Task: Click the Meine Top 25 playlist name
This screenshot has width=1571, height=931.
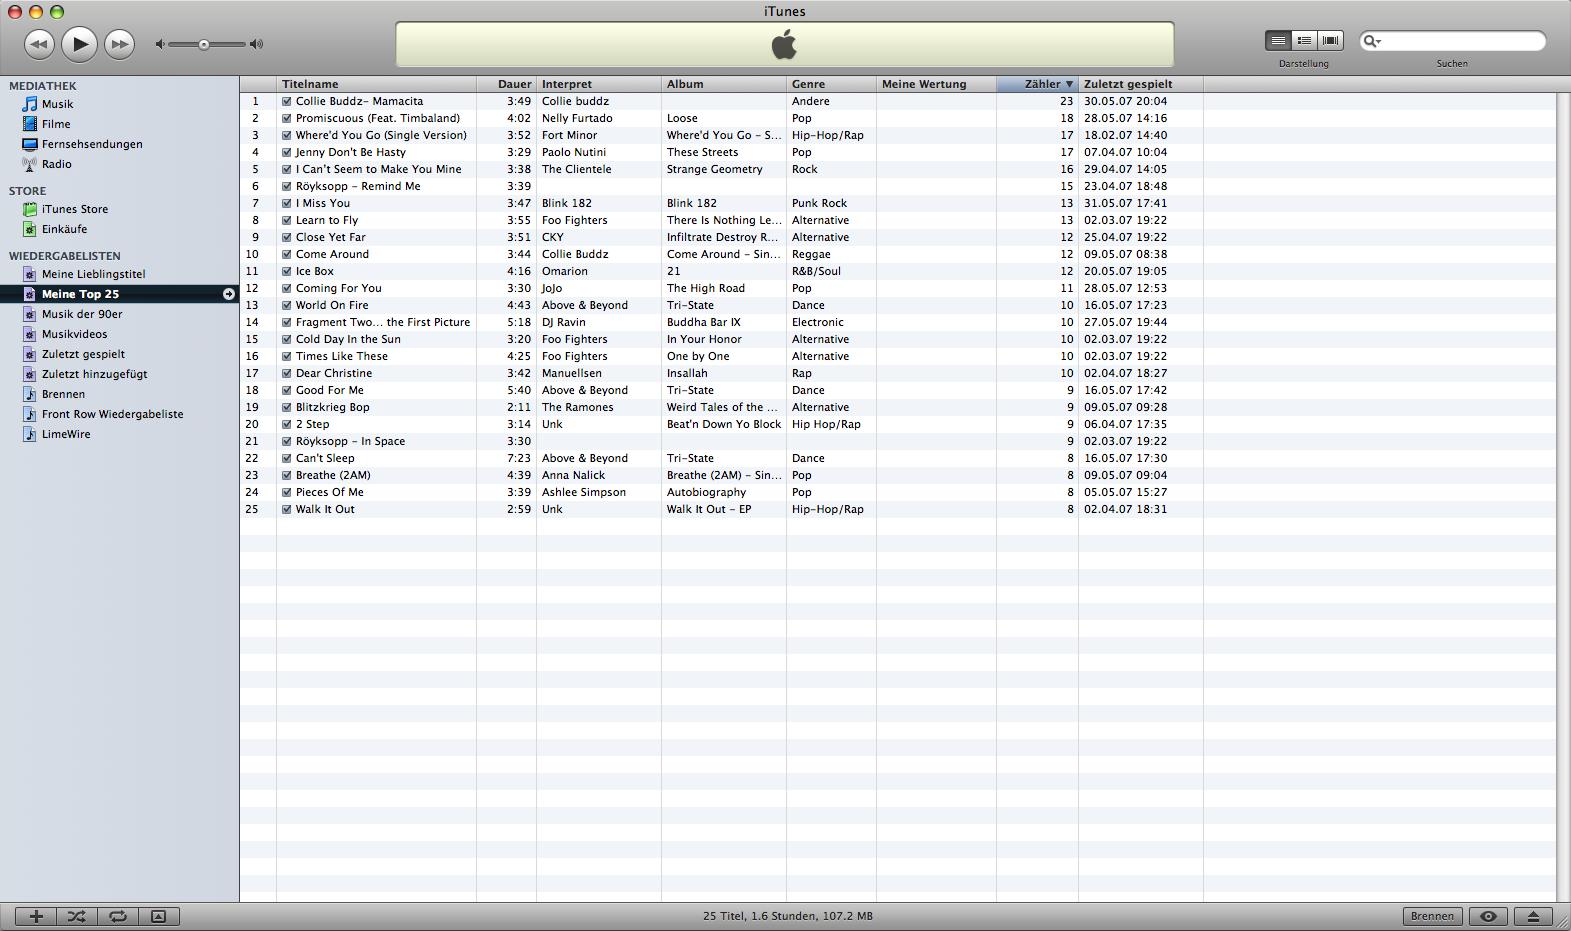Action: (80, 294)
